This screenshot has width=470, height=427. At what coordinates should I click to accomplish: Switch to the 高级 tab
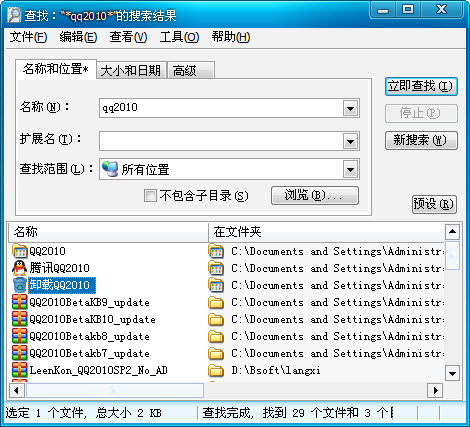(x=190, y=70)
